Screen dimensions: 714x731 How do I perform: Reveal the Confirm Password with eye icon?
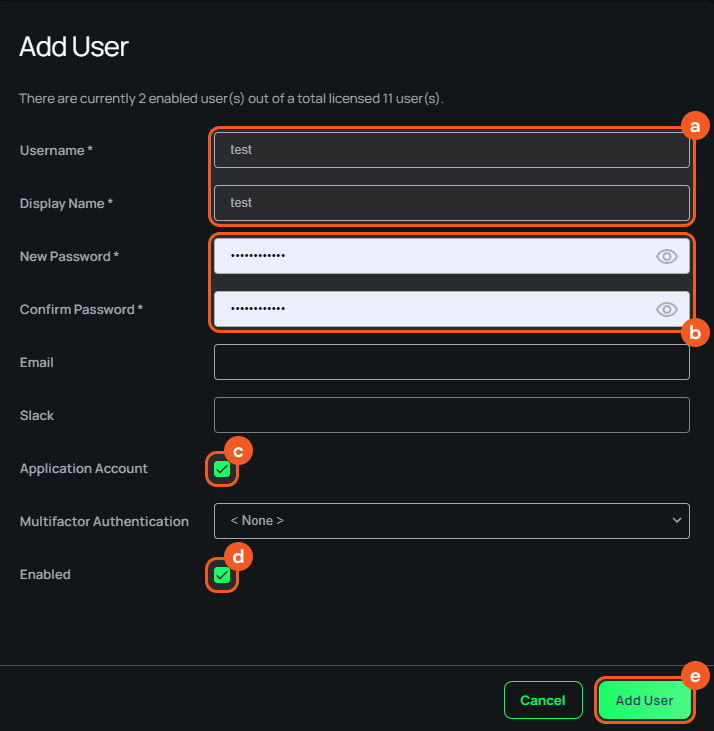tap(666, 310)
